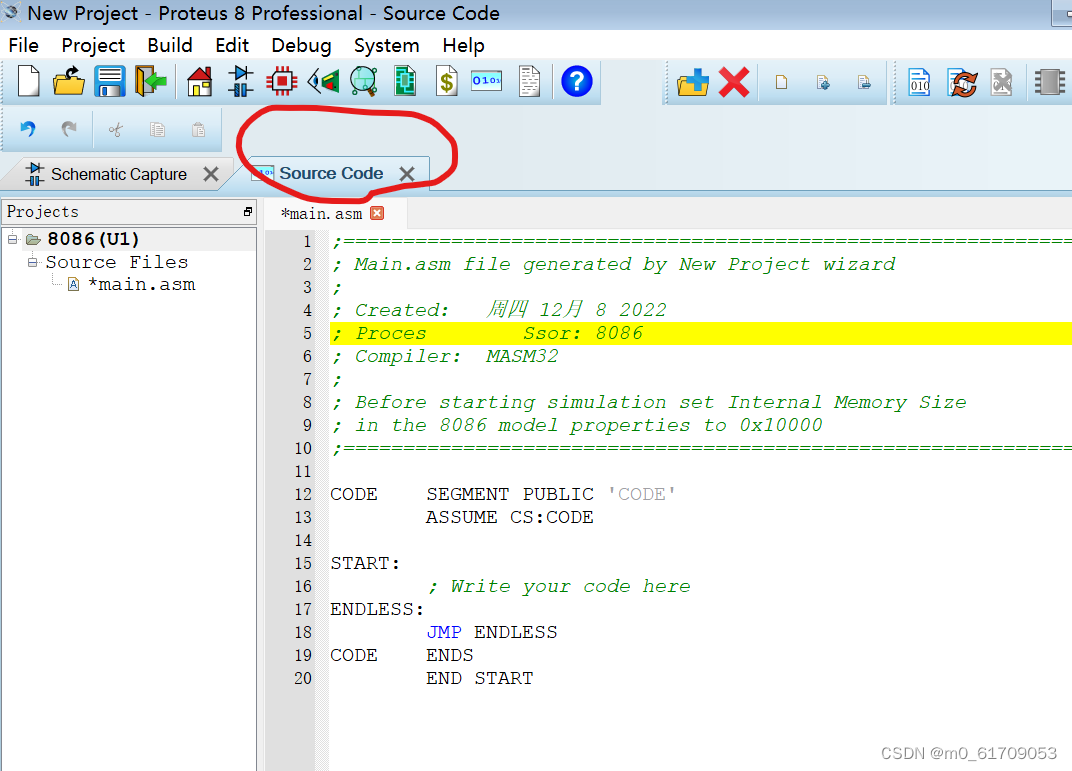Open Gerber Viewer magnifier icon
Image resolution: width=1072 pixels, height=771 pixels.
364,81
